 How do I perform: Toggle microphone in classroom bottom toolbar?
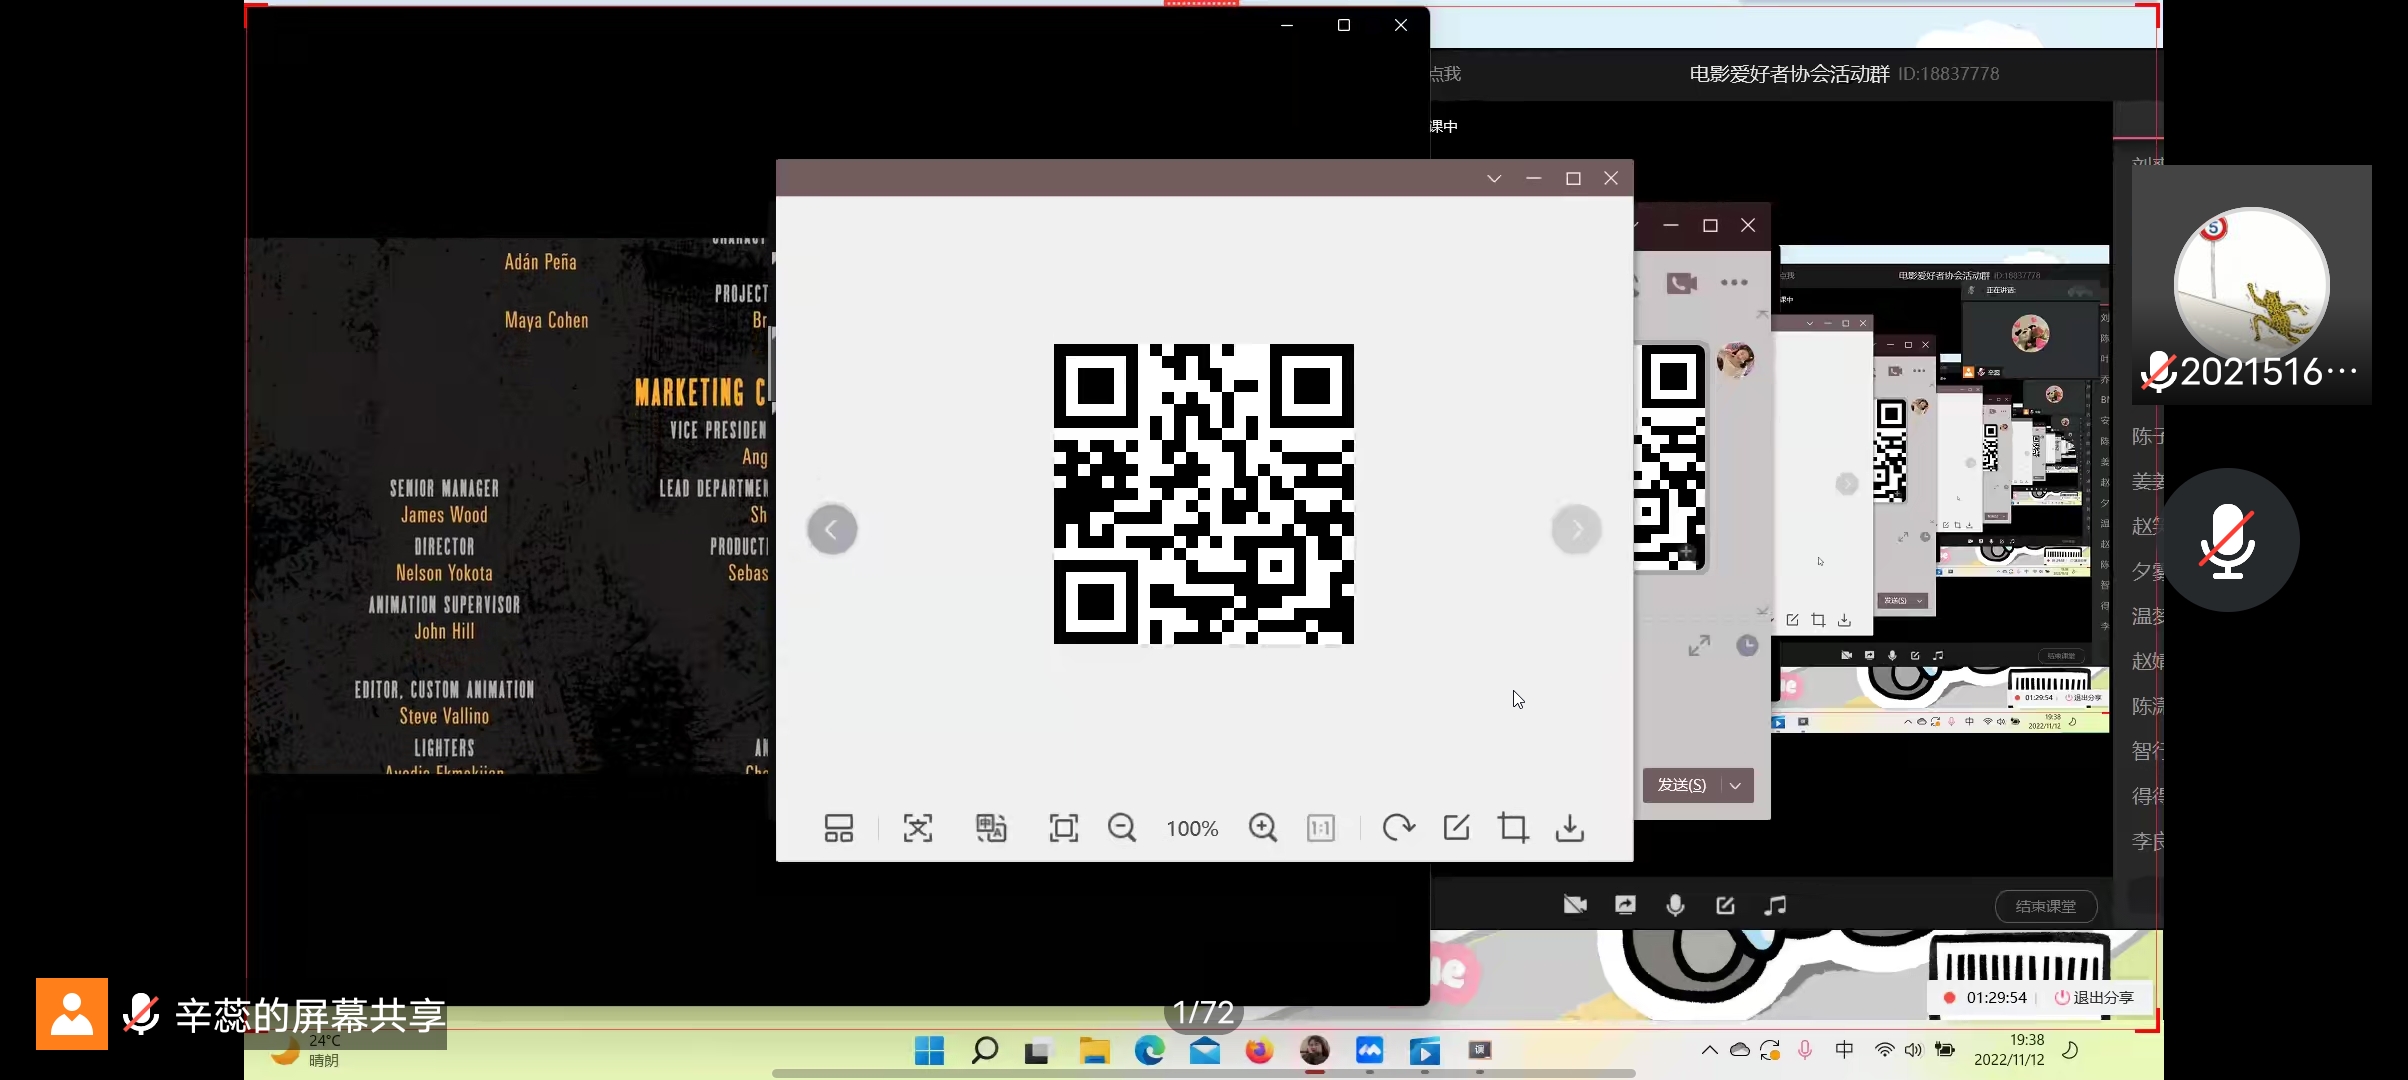[1675, 905]
